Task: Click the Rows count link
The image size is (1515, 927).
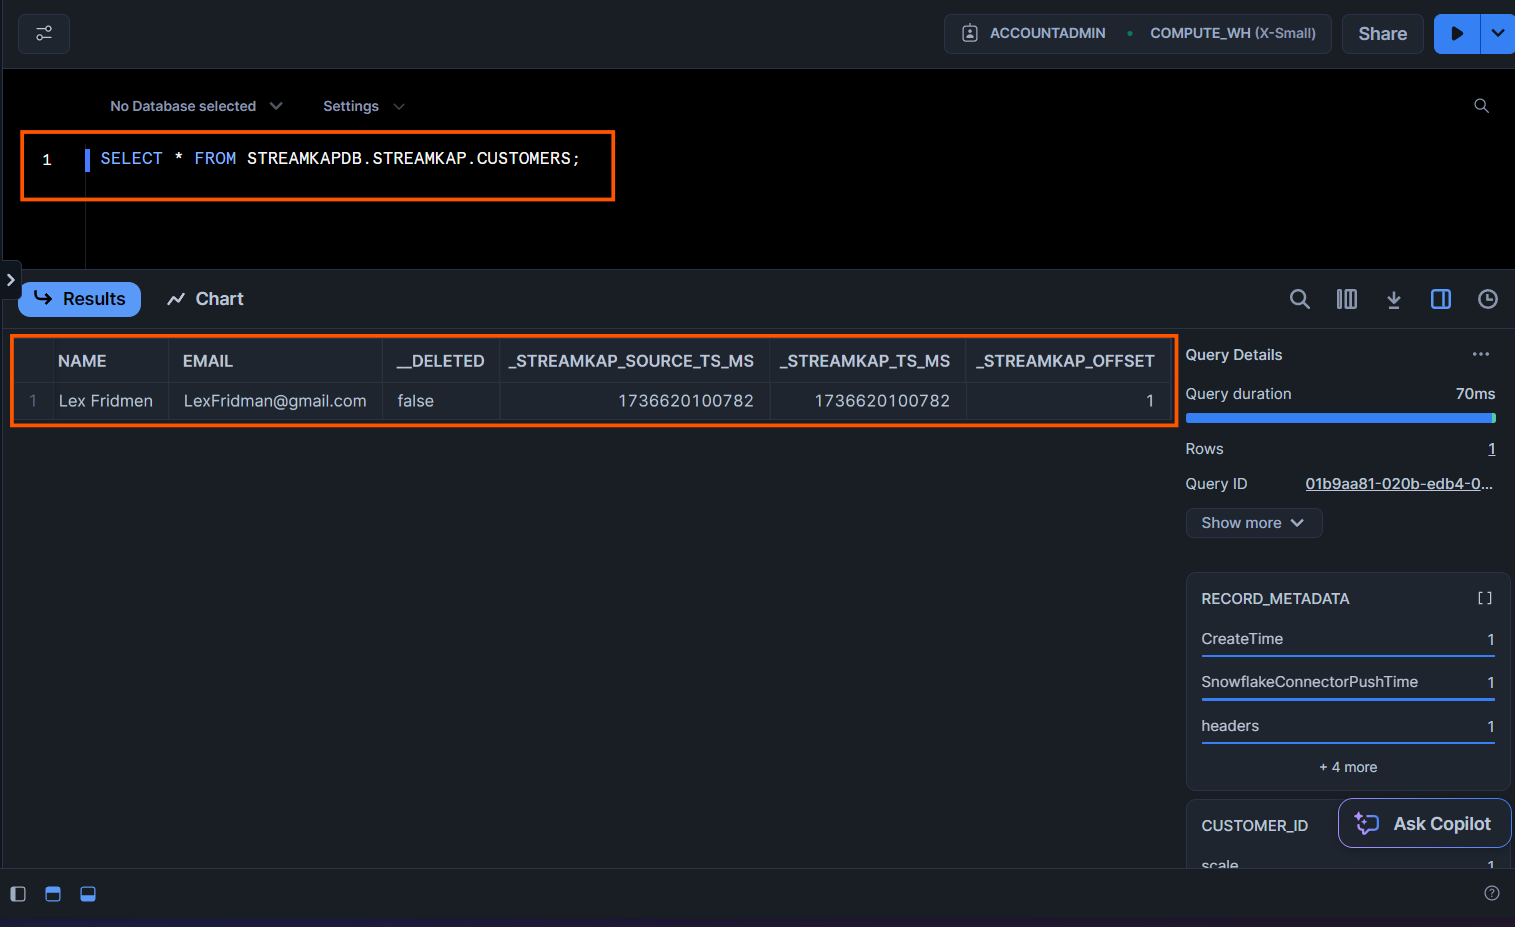Action: point(1491,449)
